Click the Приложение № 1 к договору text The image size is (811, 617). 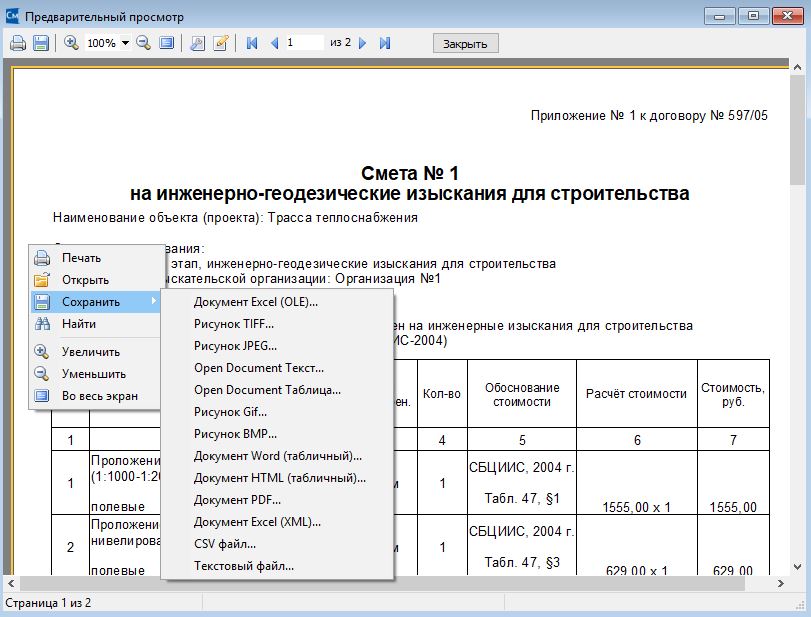(649, 115)
